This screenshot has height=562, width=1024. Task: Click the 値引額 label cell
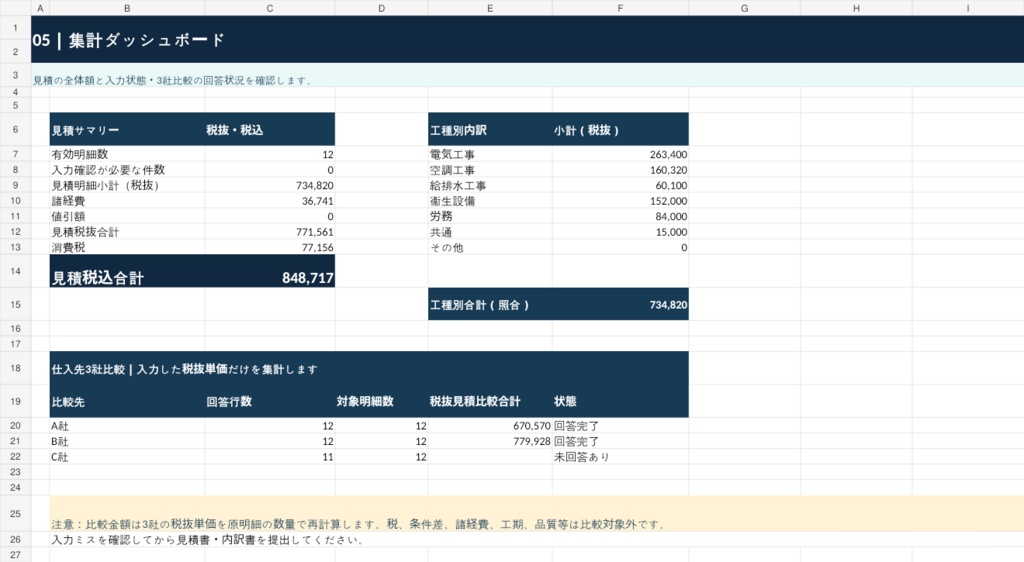127,216
